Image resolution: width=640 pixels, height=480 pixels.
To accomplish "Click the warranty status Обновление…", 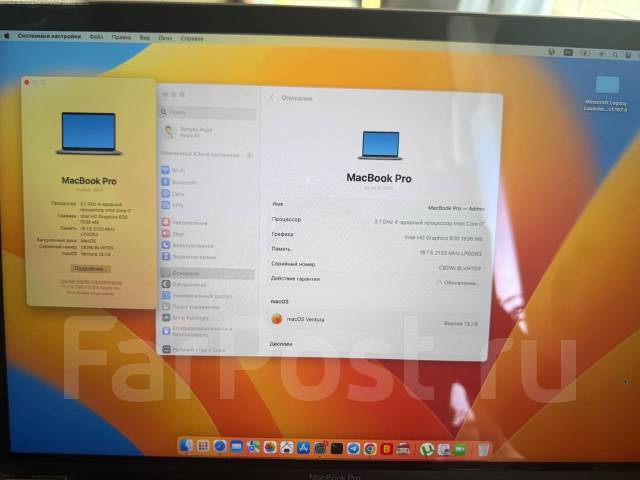I will click(x=458, y=283).
